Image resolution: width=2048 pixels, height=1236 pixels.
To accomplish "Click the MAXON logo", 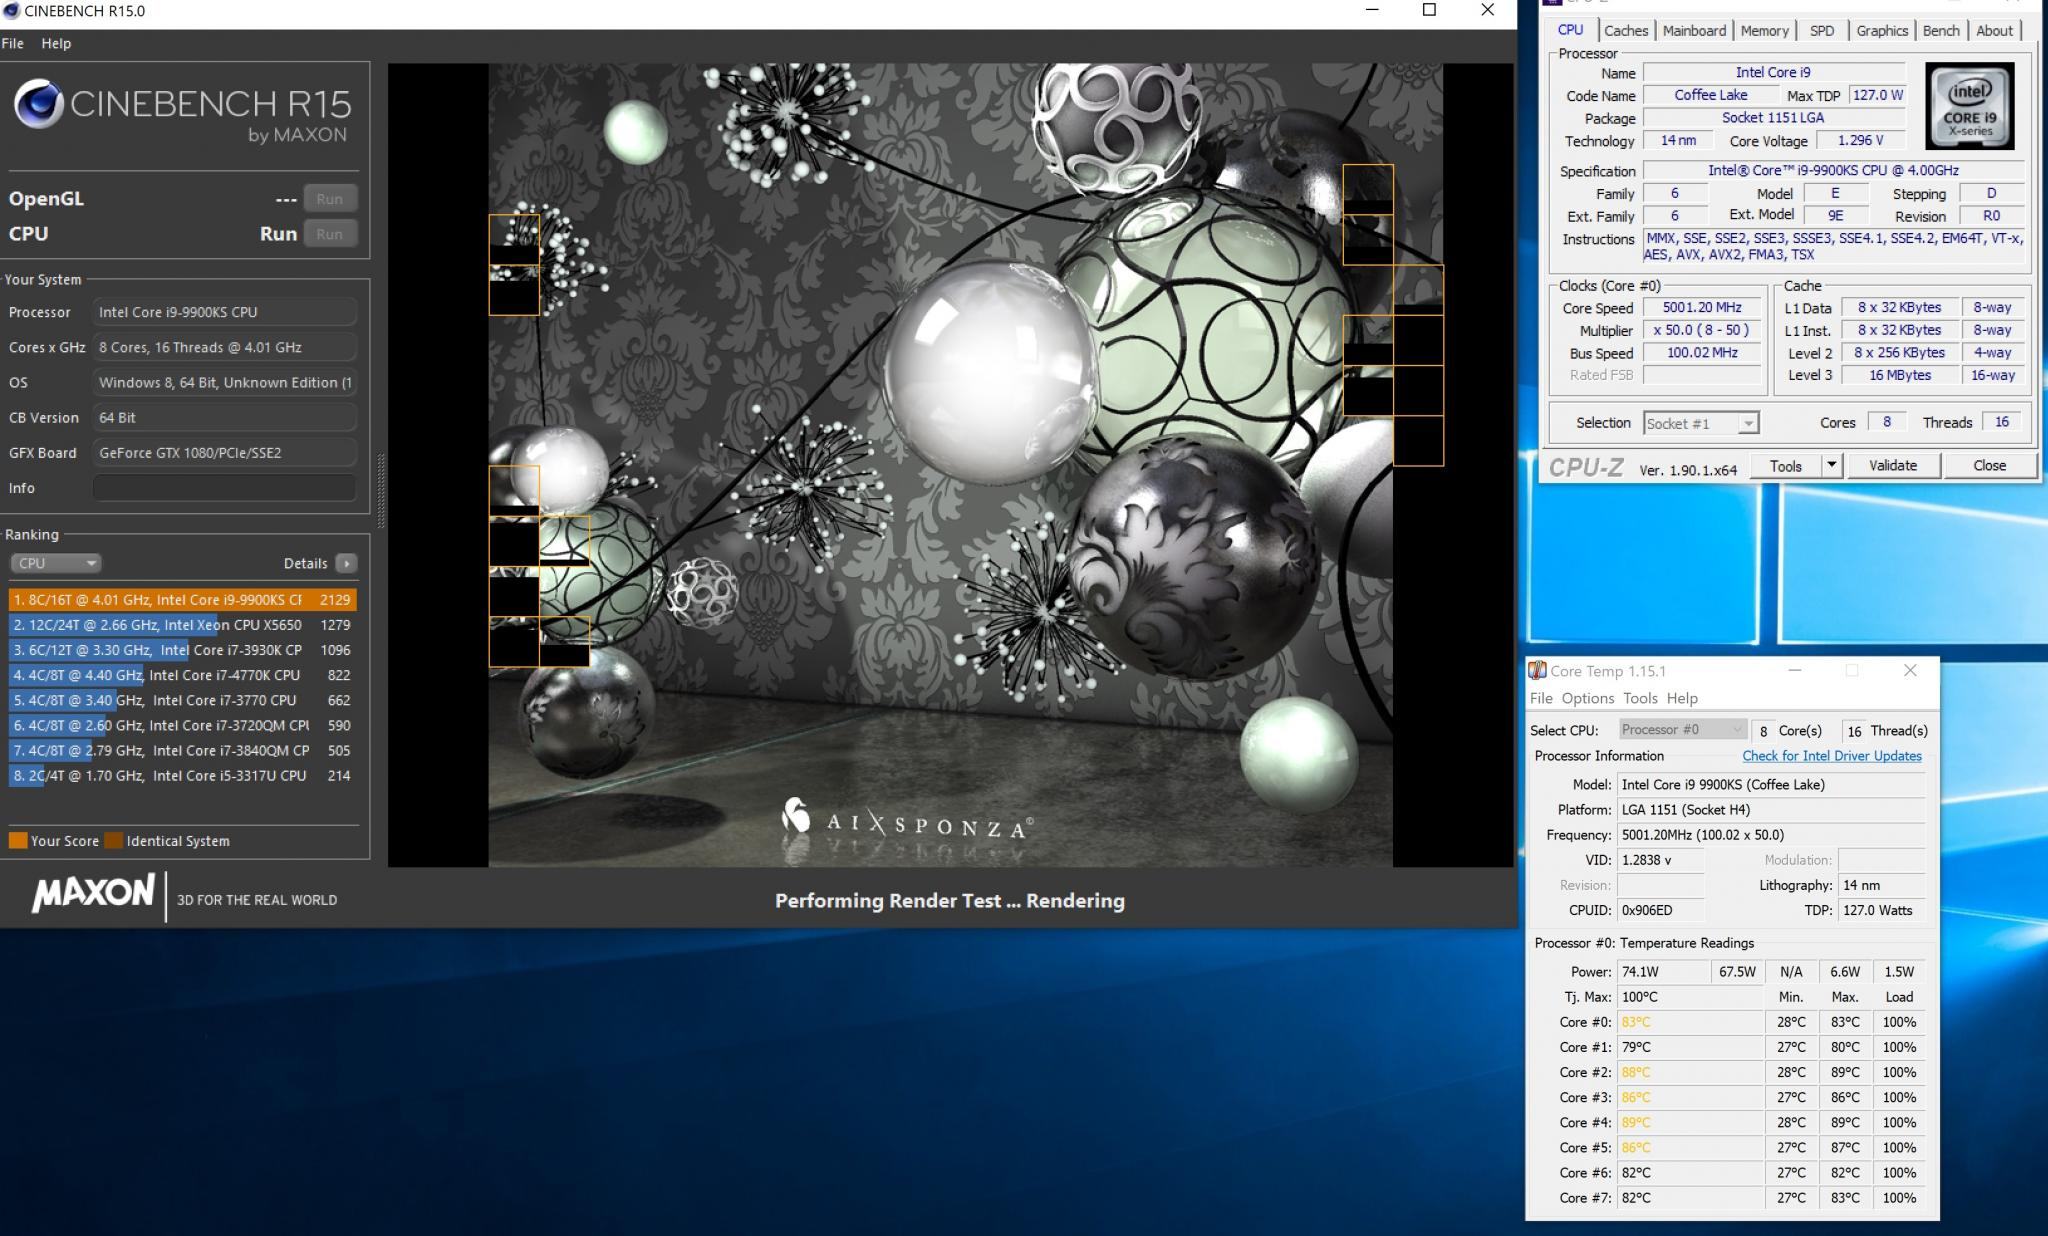I will click(93, 893).
